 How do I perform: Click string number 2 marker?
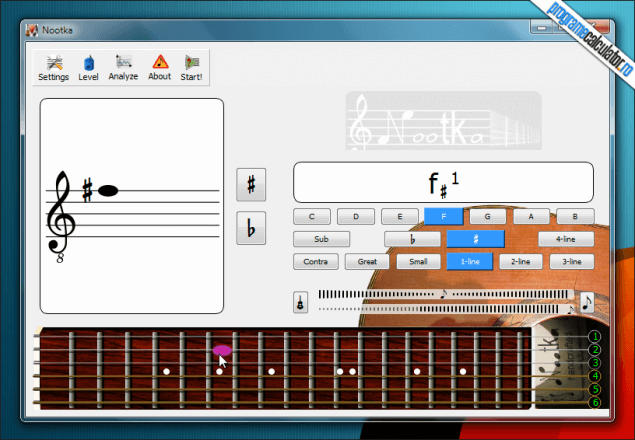(595, 350)
